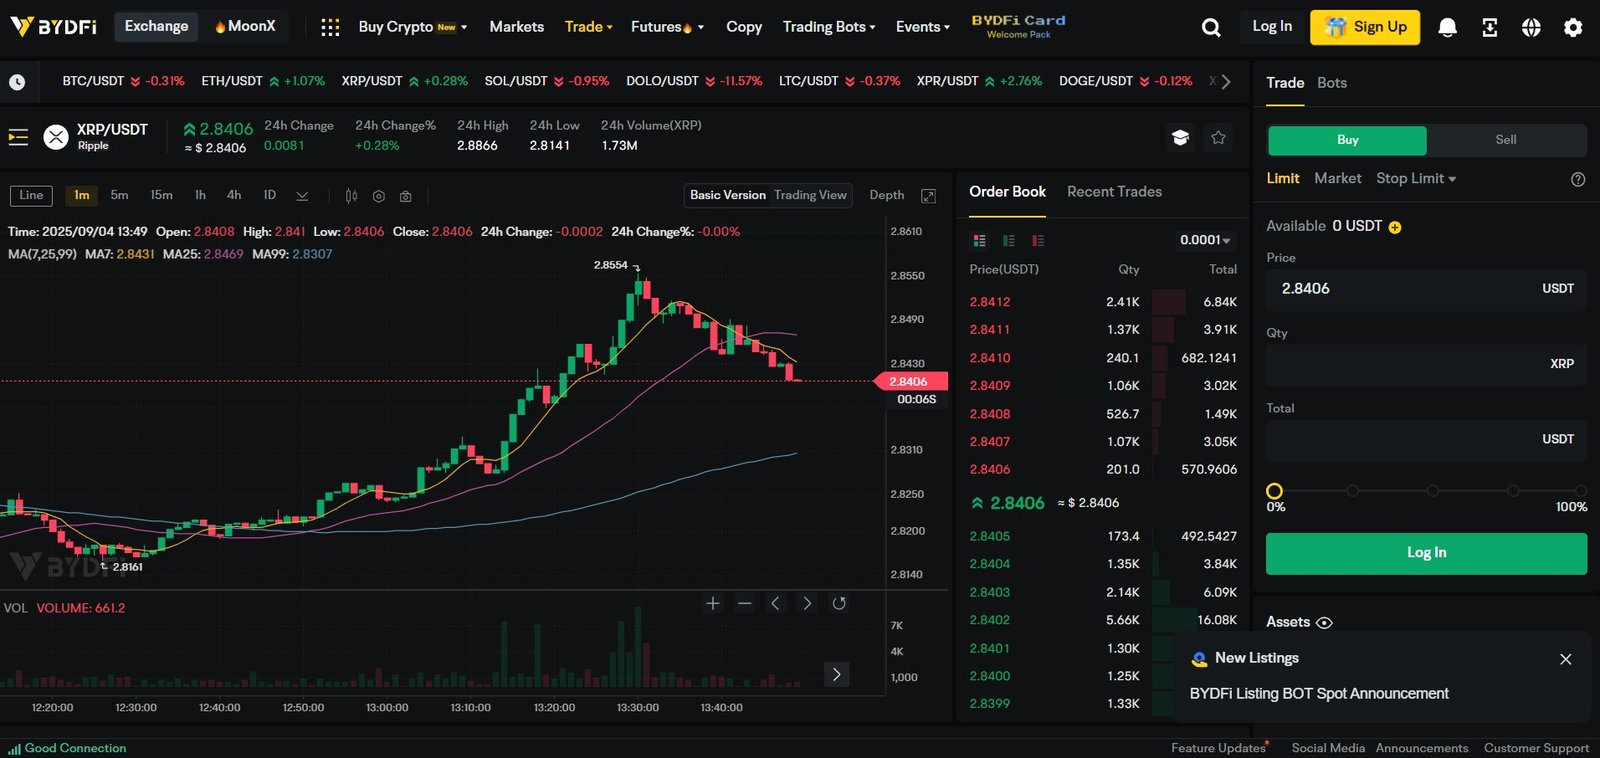This screenshot has height=758, width=1600.
Task: Expand more chart intervals dropdown
Action: tap(302, 196)
